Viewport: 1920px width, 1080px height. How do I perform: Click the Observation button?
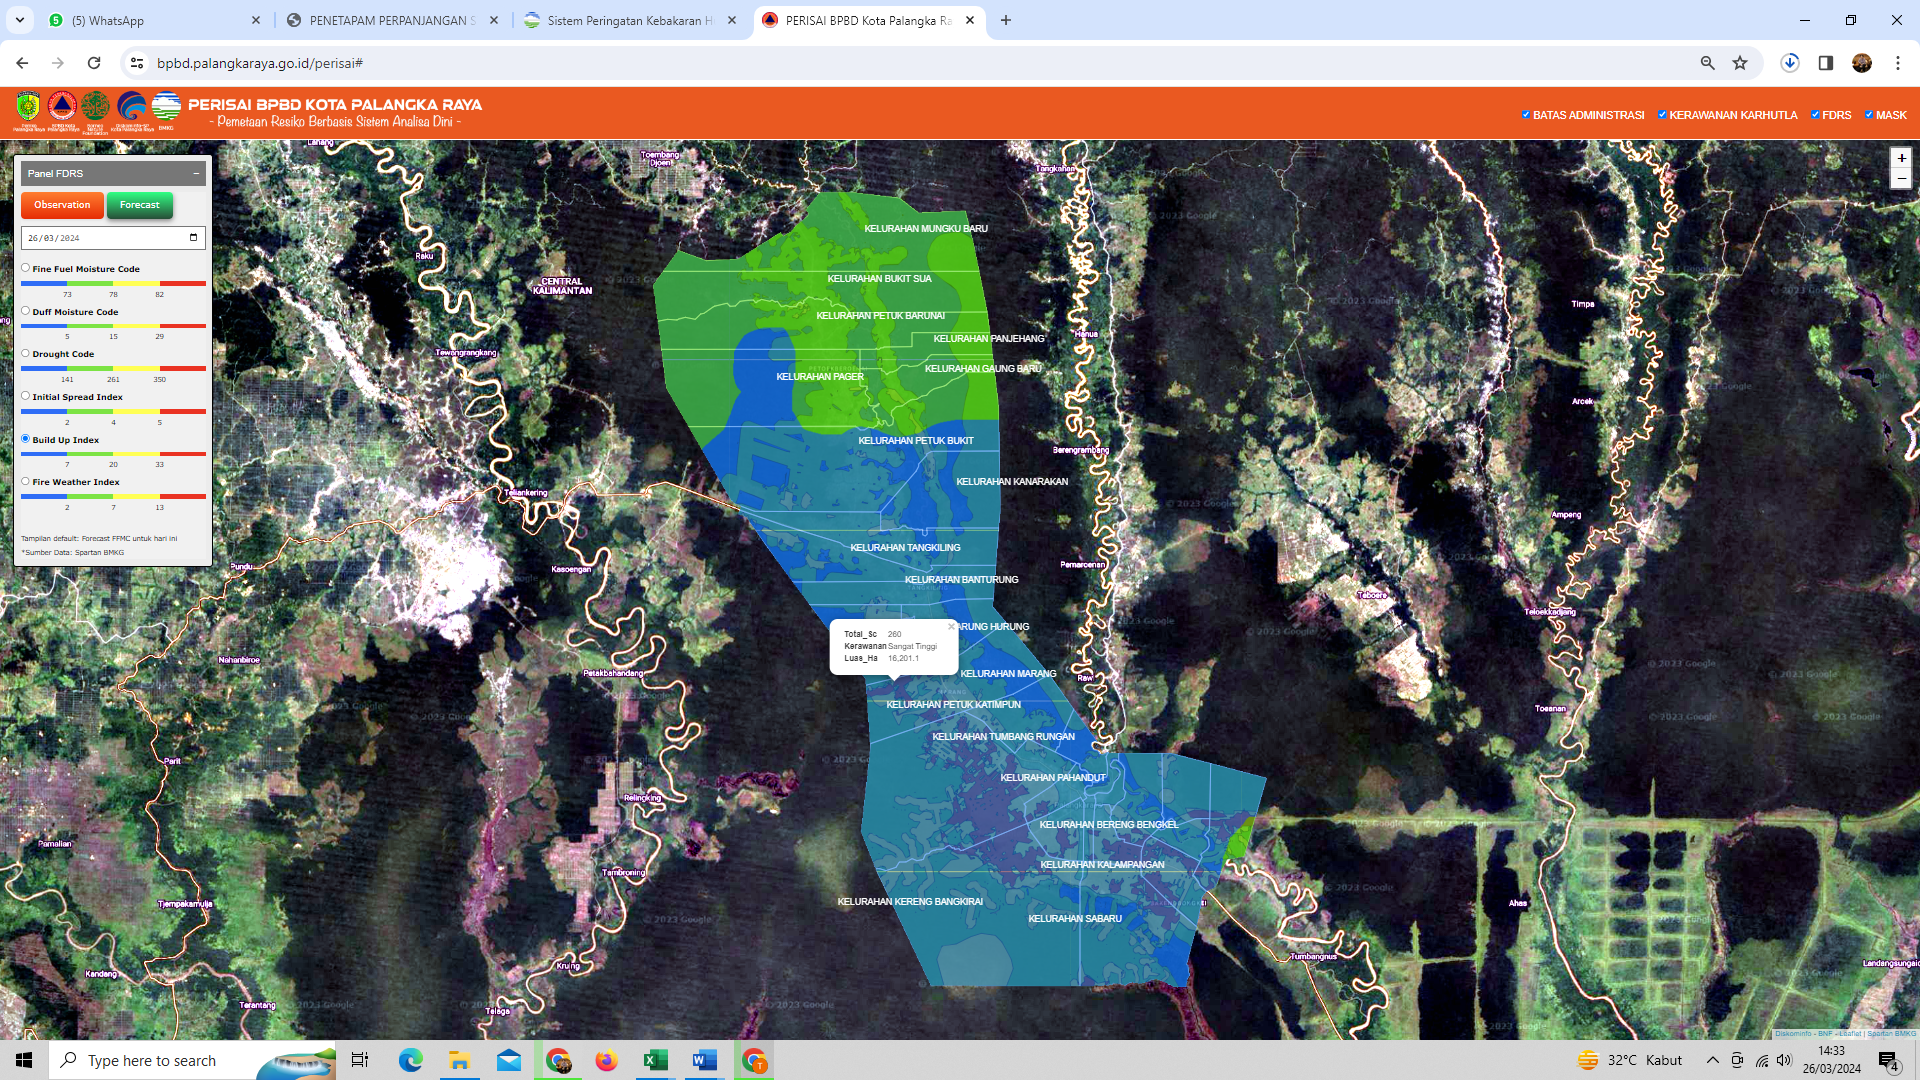(x=62, y=205)
